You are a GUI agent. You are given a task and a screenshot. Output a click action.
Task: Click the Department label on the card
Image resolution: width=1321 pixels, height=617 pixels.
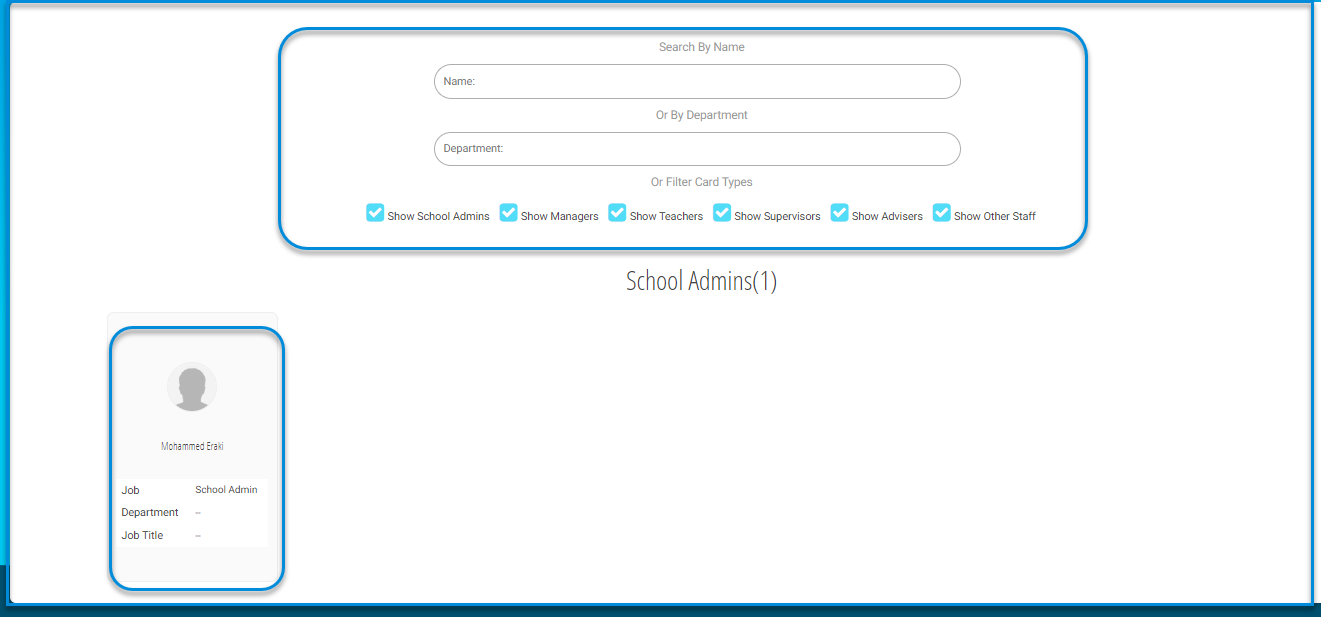(x=150, y=513)
